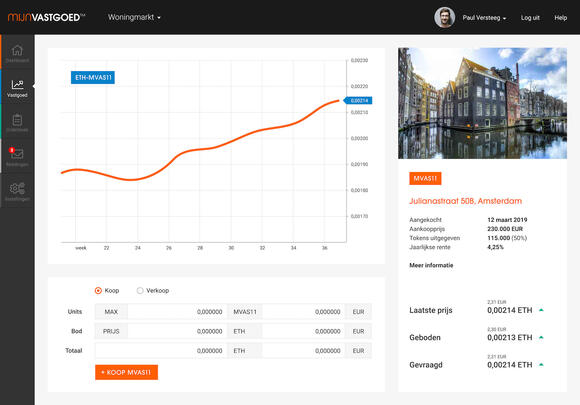
Task: Expand the Woningmarkt dropdown
Action: coord(134,17)
